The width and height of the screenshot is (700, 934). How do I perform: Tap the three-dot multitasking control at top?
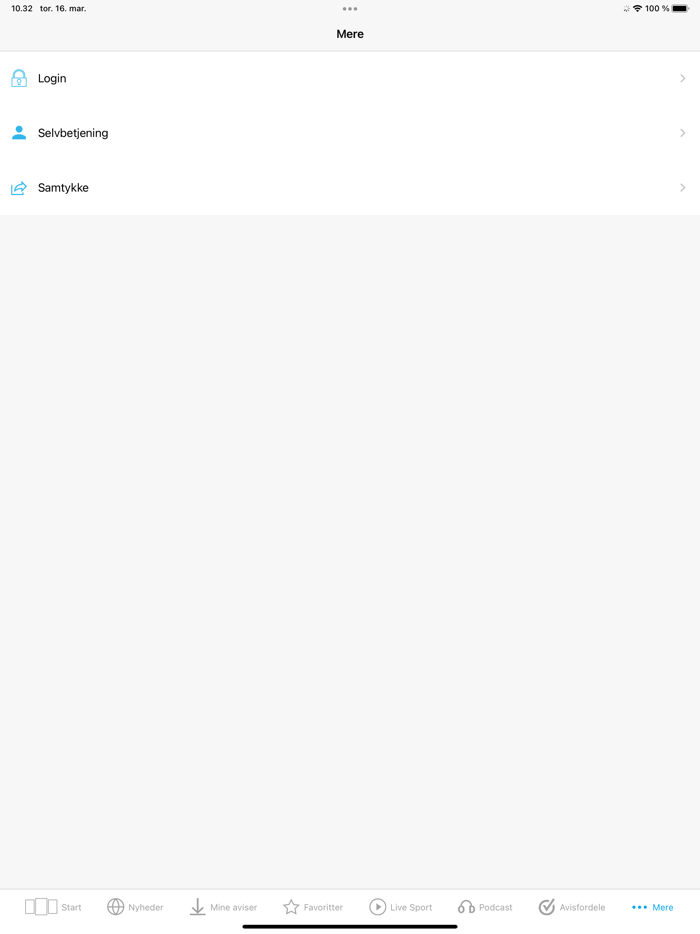pos(350,9)
